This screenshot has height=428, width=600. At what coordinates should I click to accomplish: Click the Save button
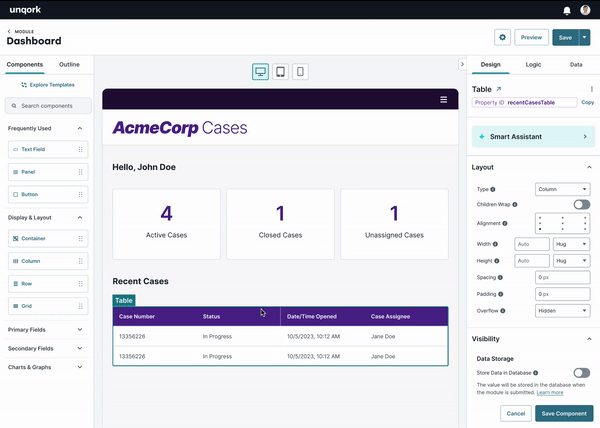pos(566,37)
